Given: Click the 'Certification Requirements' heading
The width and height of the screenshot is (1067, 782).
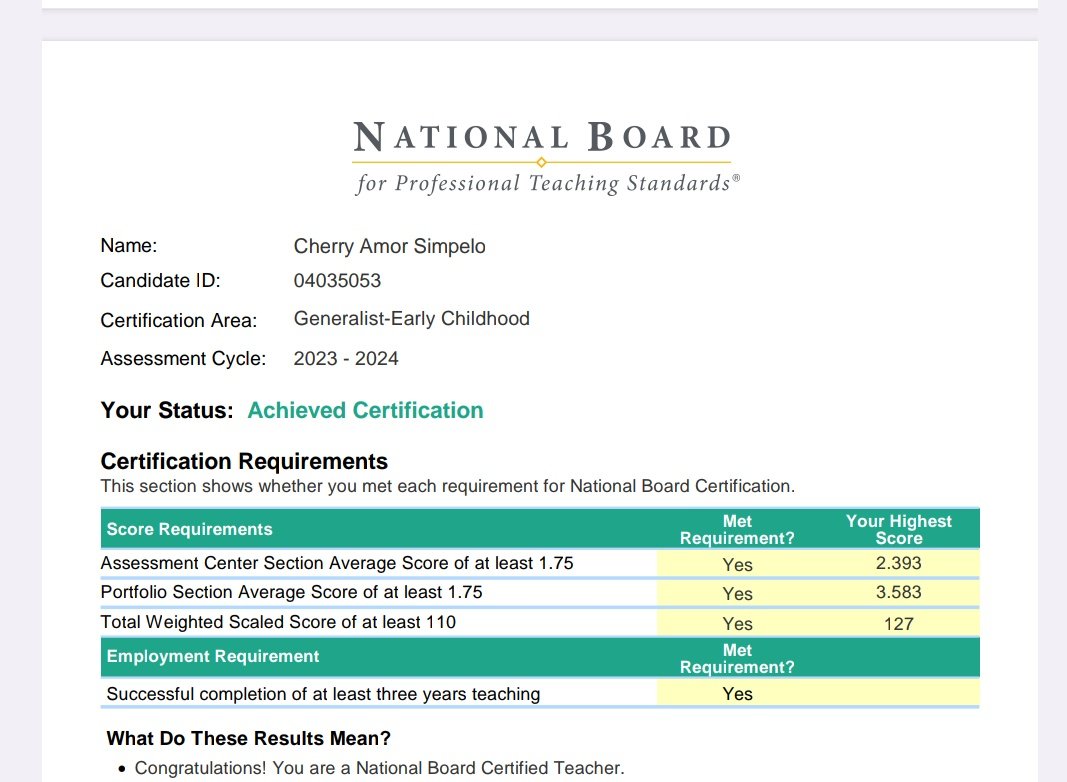Looking at the screenshot, I should (244, 461).
